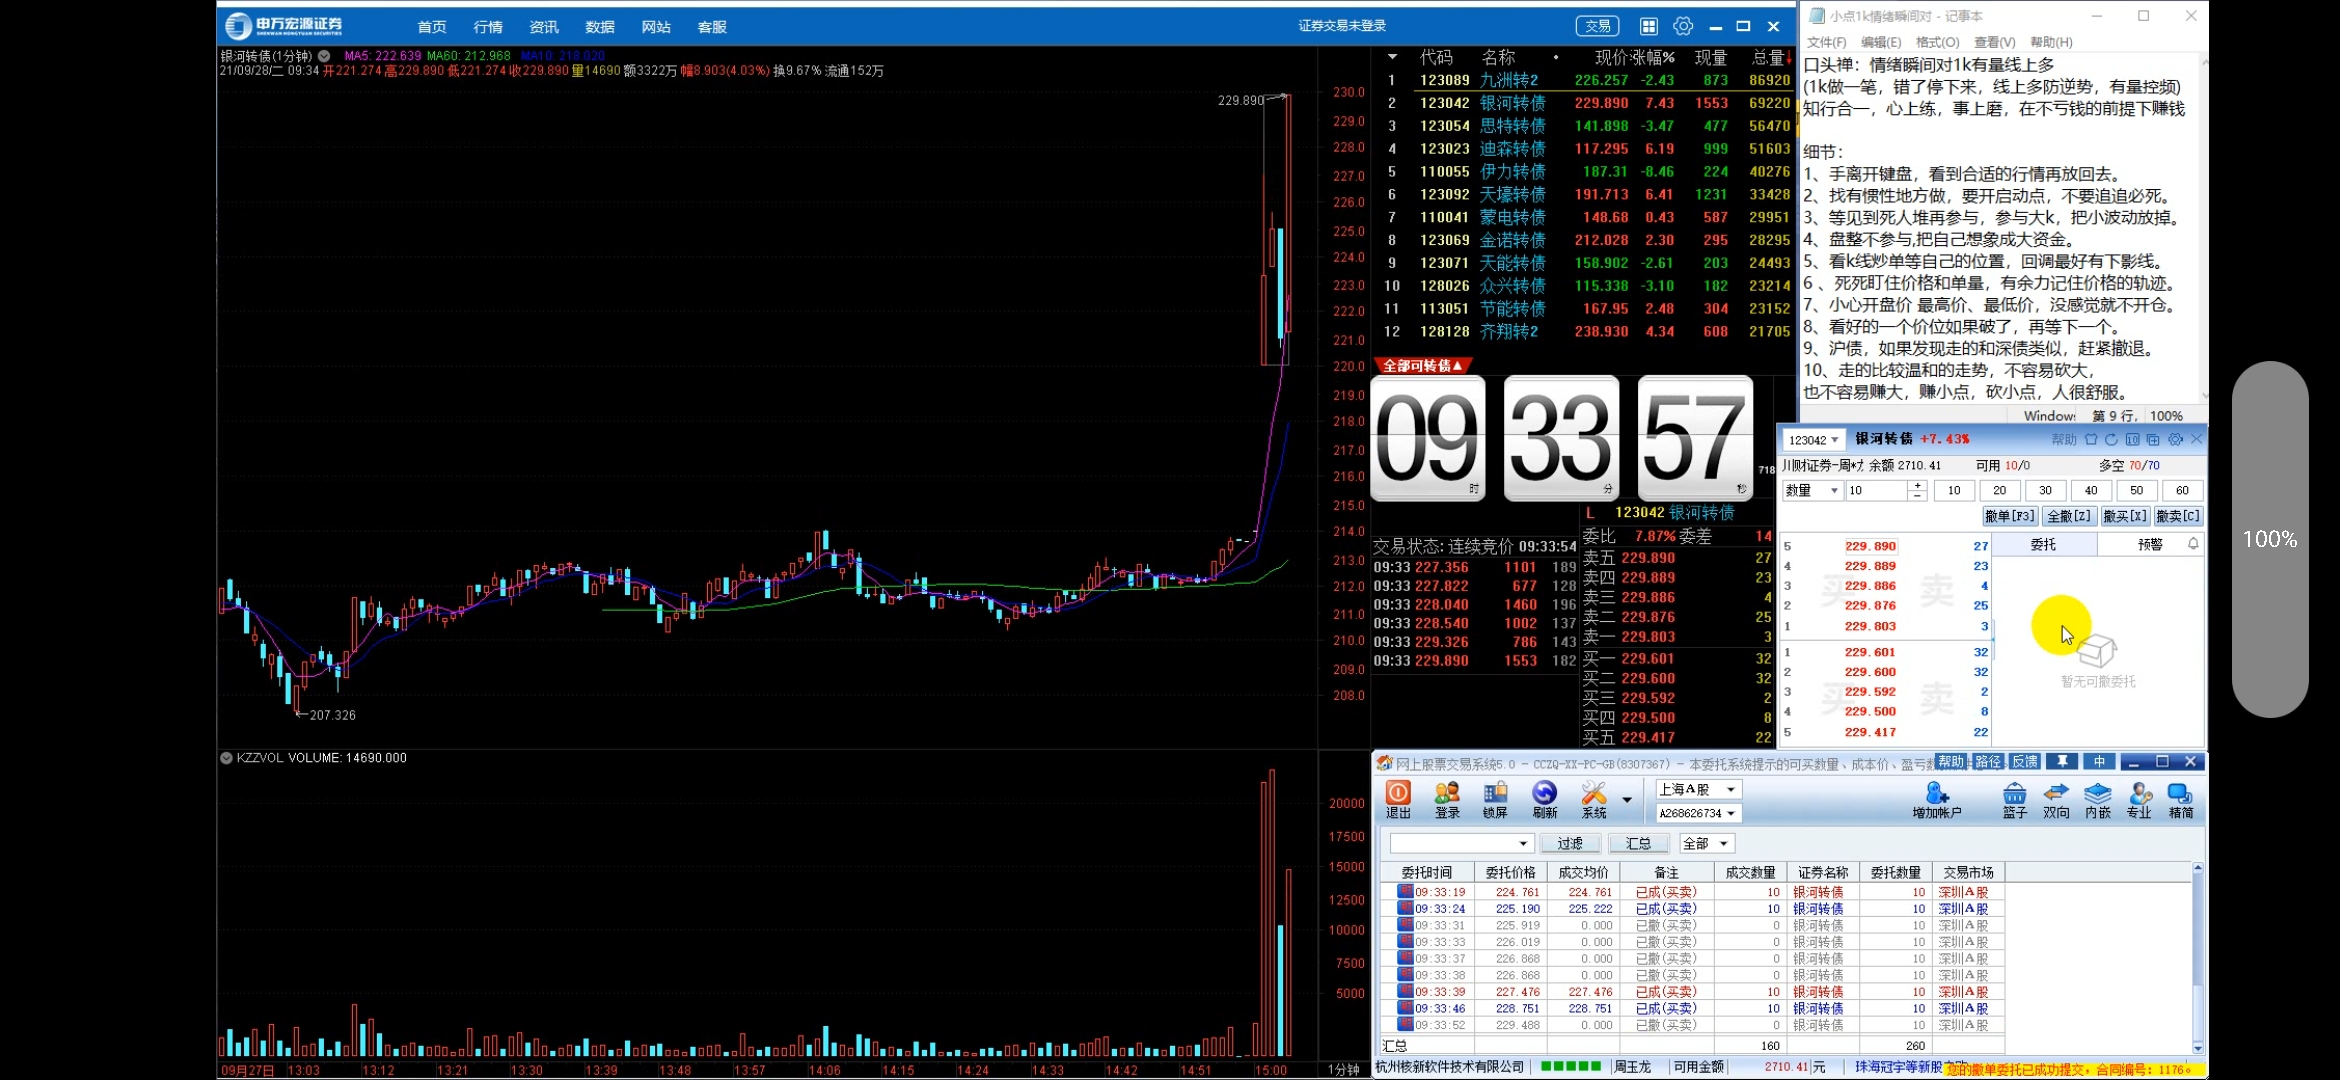This screenshot has height=1080, width=2340.
Task: Click the 篮子 basket icon
Action: point(2014,800)
